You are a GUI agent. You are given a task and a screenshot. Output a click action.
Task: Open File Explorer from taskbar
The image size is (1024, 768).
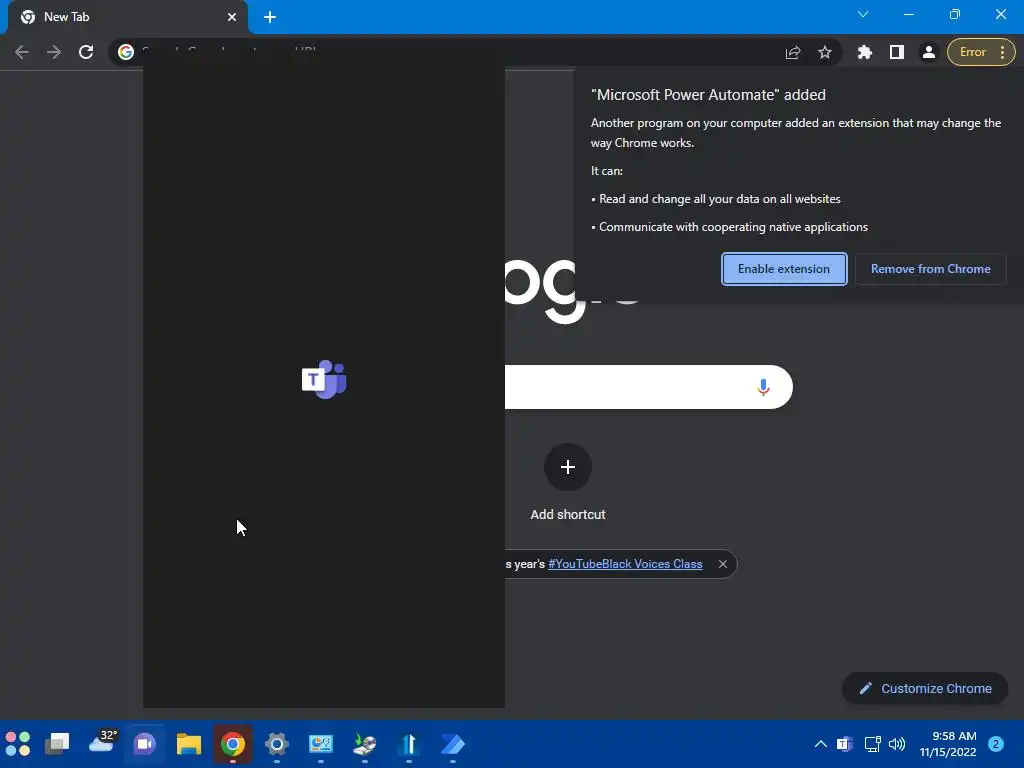(x=189, y=744)
